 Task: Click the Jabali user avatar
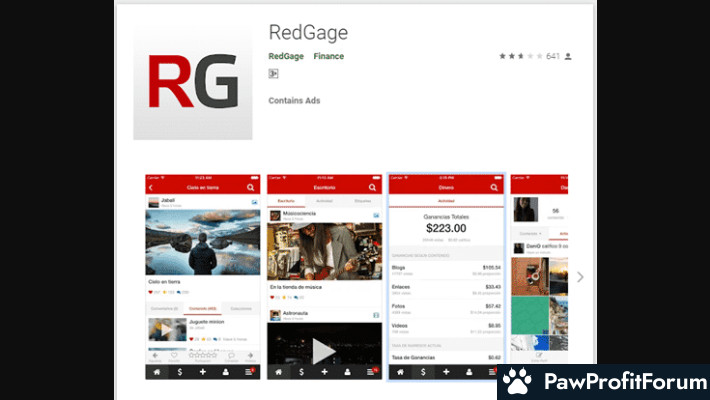pos(154,202)
